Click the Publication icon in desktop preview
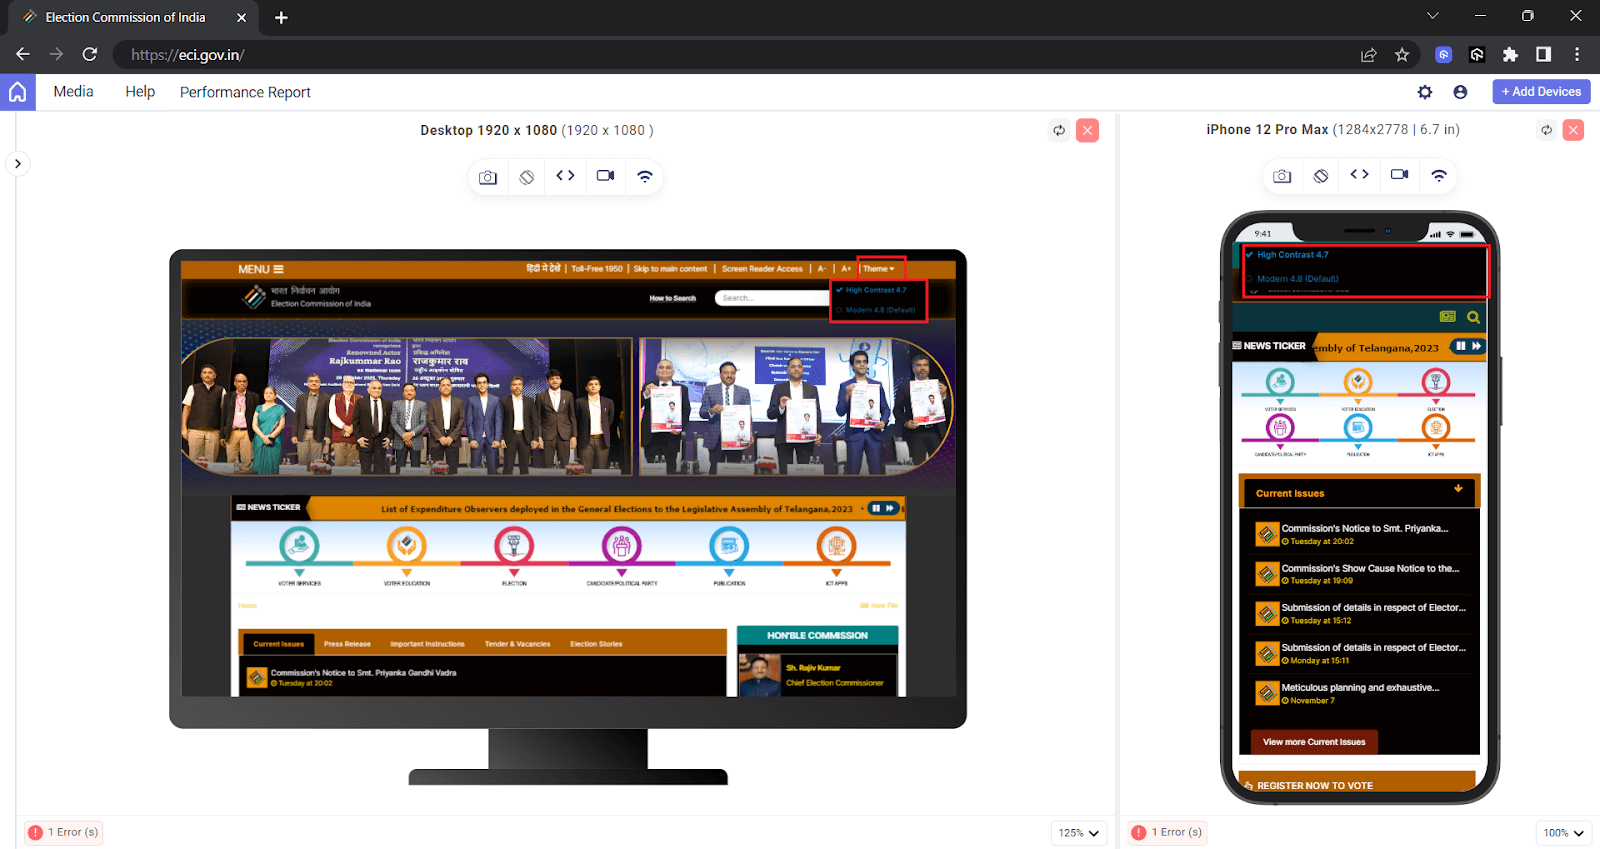 [x=729, y=547]
